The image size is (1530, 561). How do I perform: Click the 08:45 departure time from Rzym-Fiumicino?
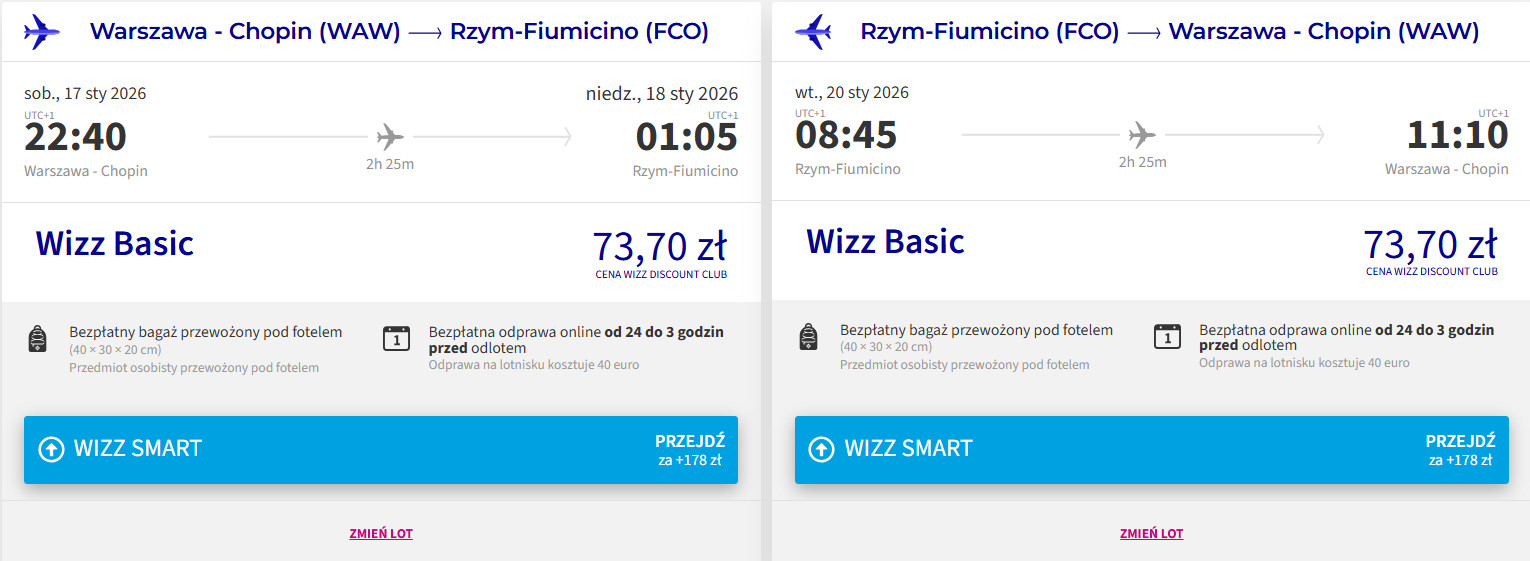point(846,136)
